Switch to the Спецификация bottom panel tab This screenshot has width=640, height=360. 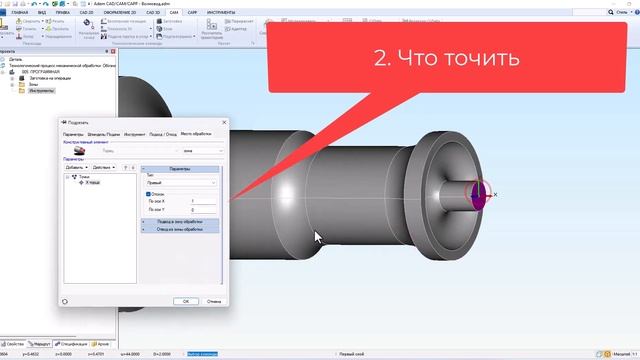click(71, 344)
